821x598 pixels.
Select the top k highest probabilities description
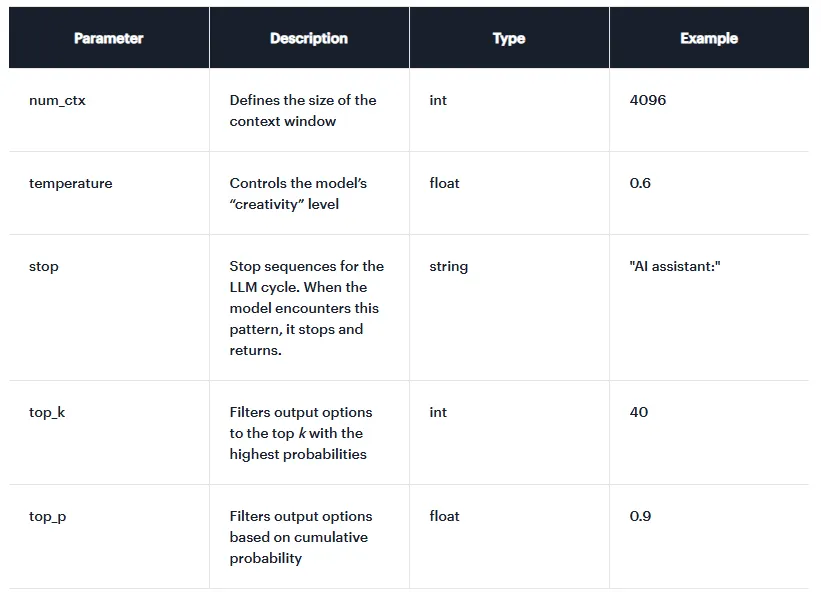click(x=300, y=433)
